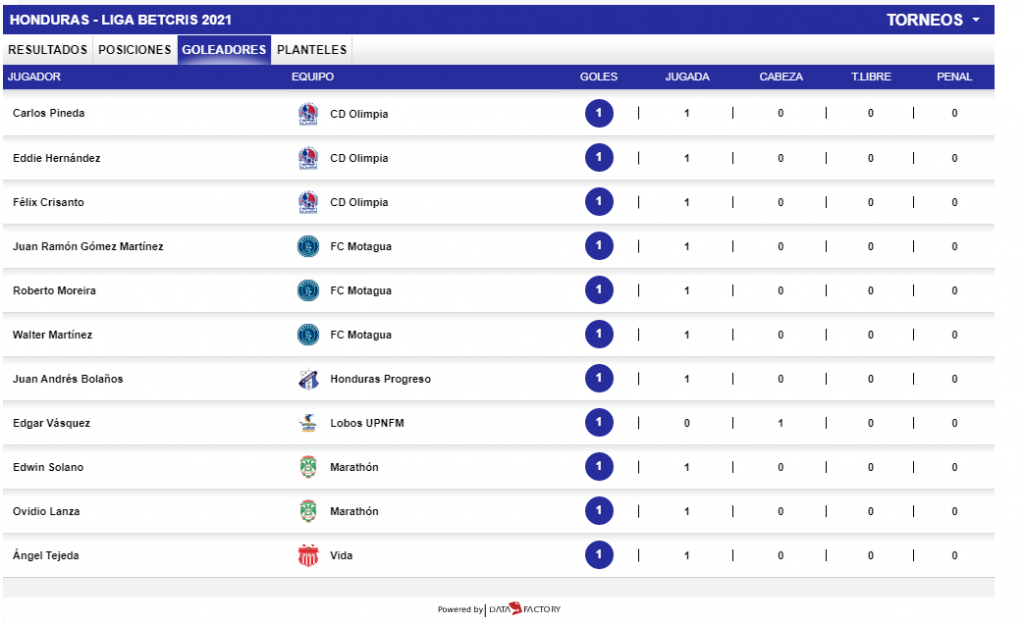Select player name Walter Martínez
This screenshot has height=625, width=1024.
coord(52,334)
